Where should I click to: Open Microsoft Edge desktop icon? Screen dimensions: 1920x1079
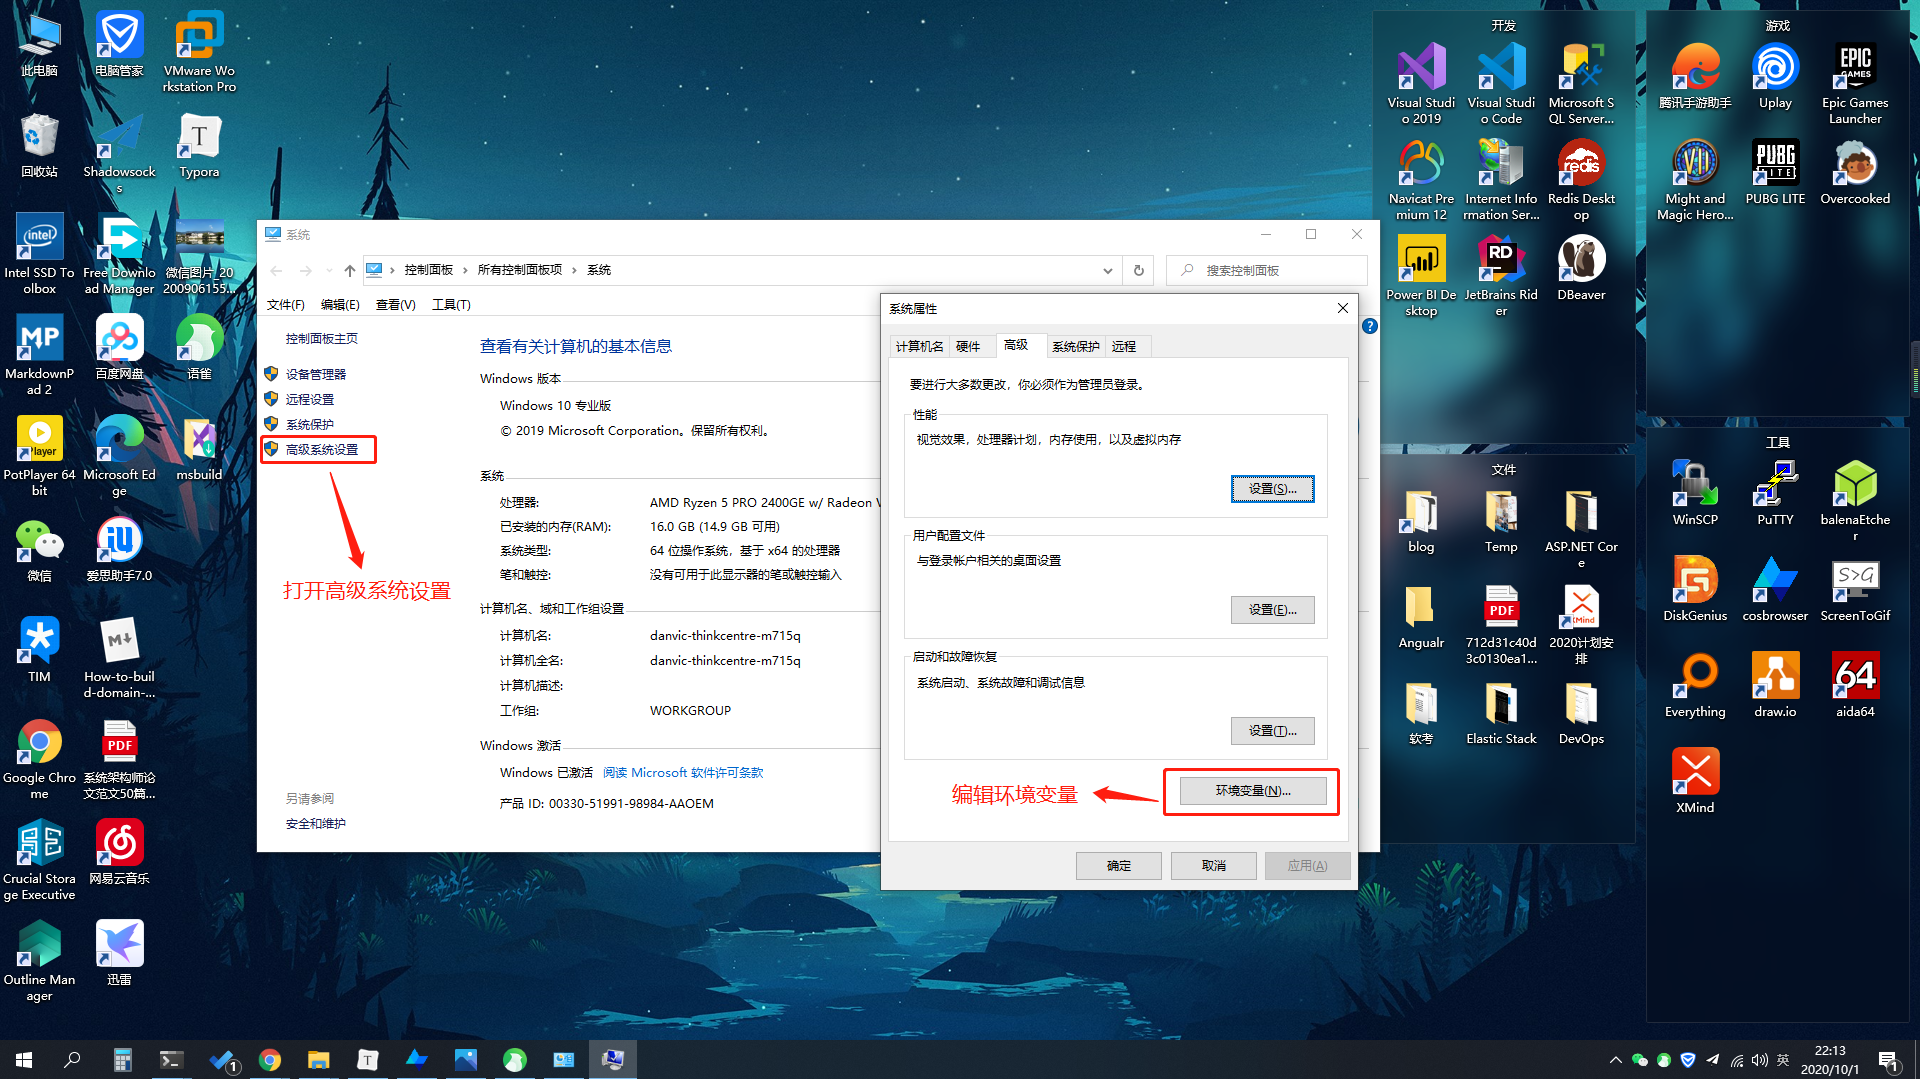(x=119, y=456)
